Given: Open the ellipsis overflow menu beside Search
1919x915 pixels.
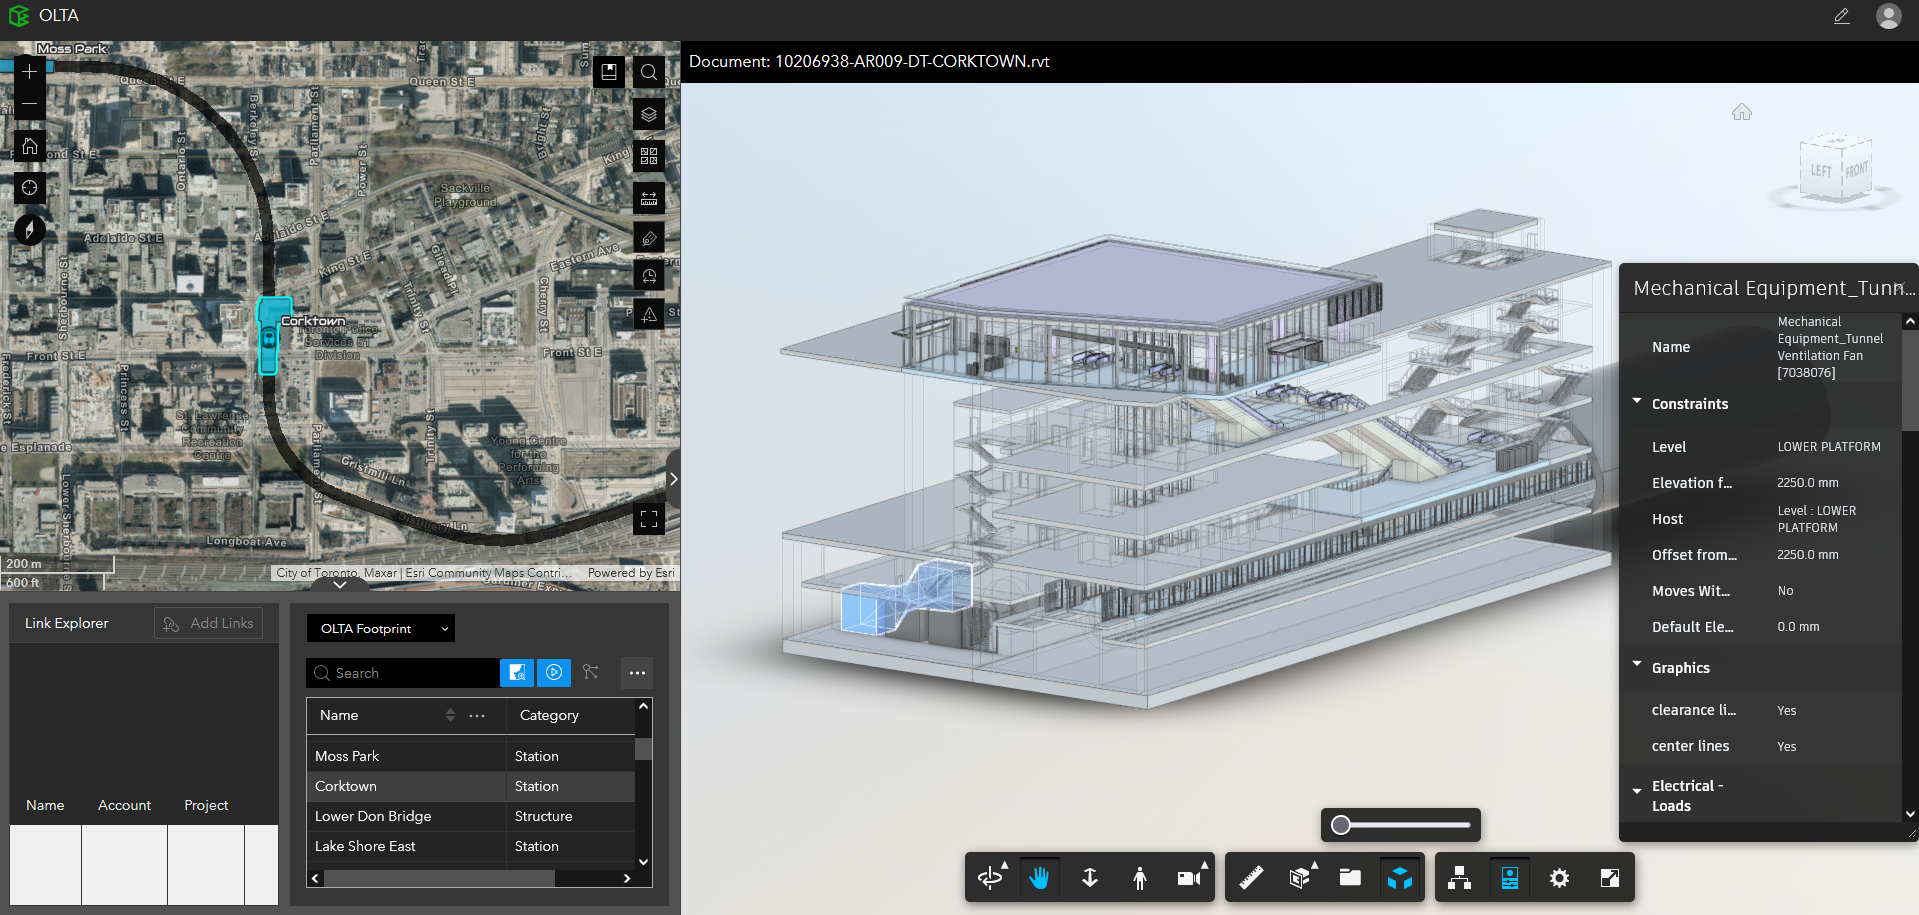Looking at the screenshot, I should (x=636, y=673).
